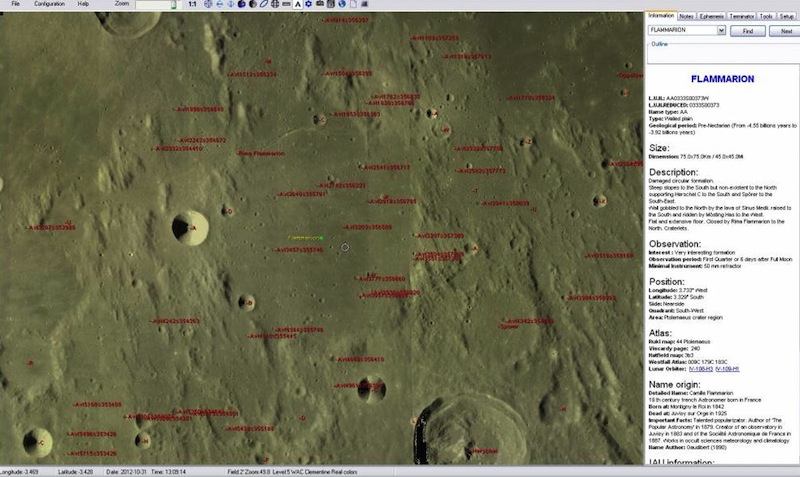Toggle the north-south flip anchor icon
This screenshot has width=800, height=477.
click(x=231, y=4)
